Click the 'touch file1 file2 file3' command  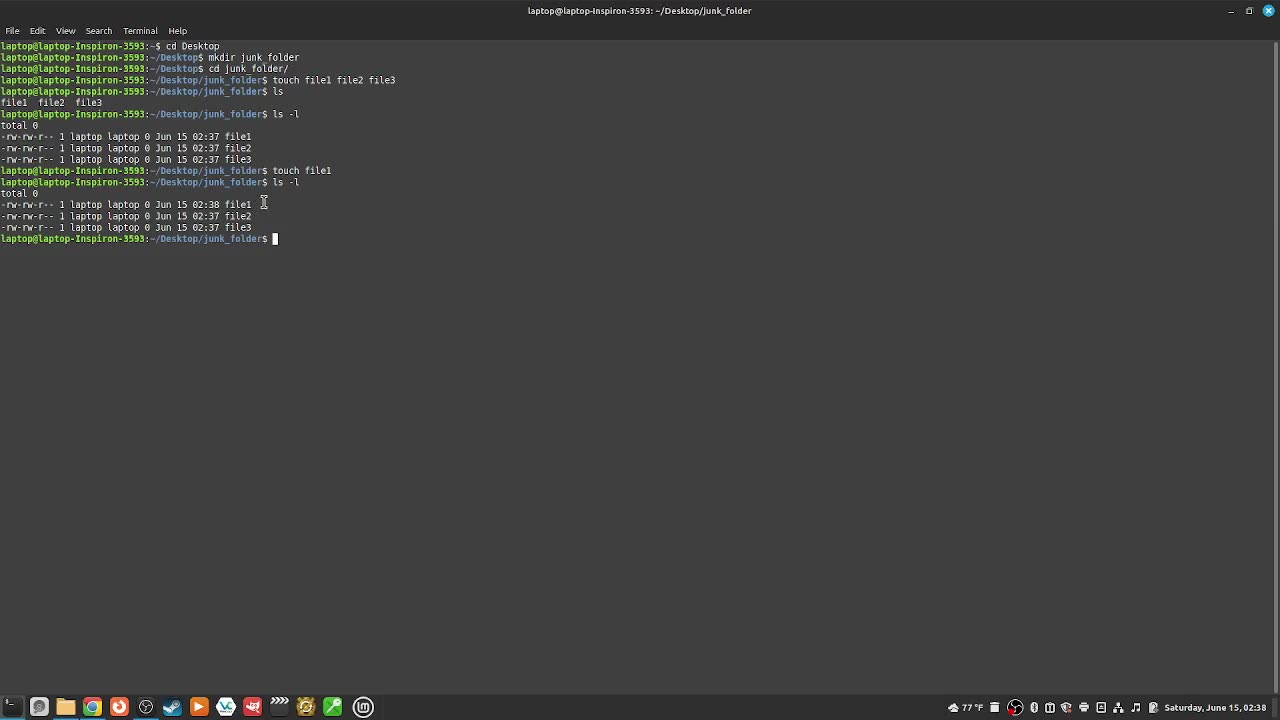click(334, 80)
